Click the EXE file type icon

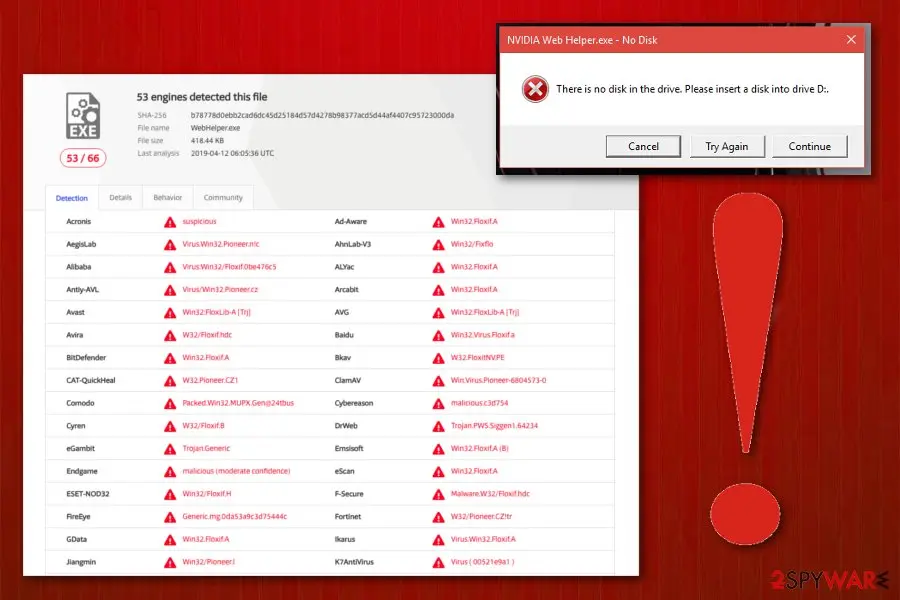pos(83,115)
